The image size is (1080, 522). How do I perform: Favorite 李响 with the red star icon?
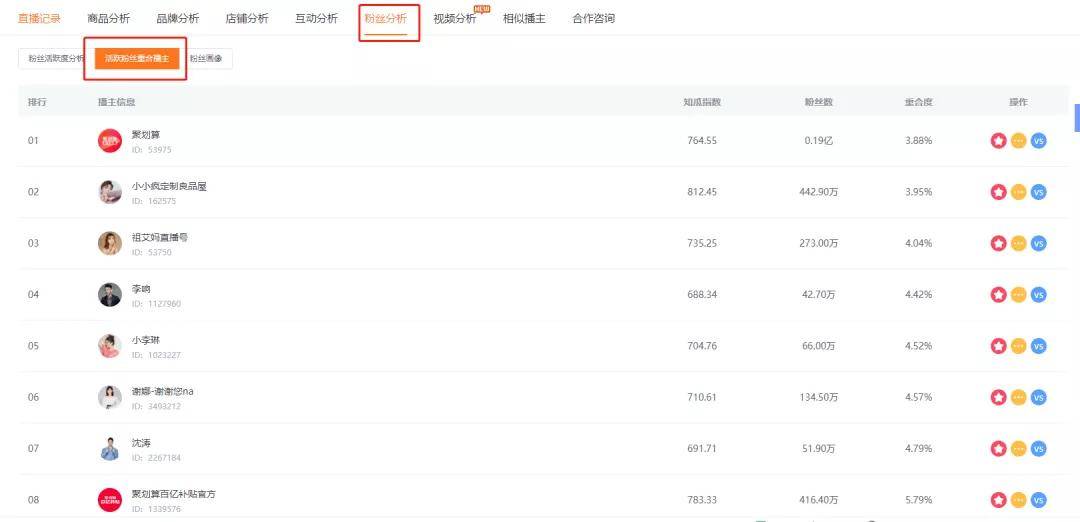tap(998, 295)
